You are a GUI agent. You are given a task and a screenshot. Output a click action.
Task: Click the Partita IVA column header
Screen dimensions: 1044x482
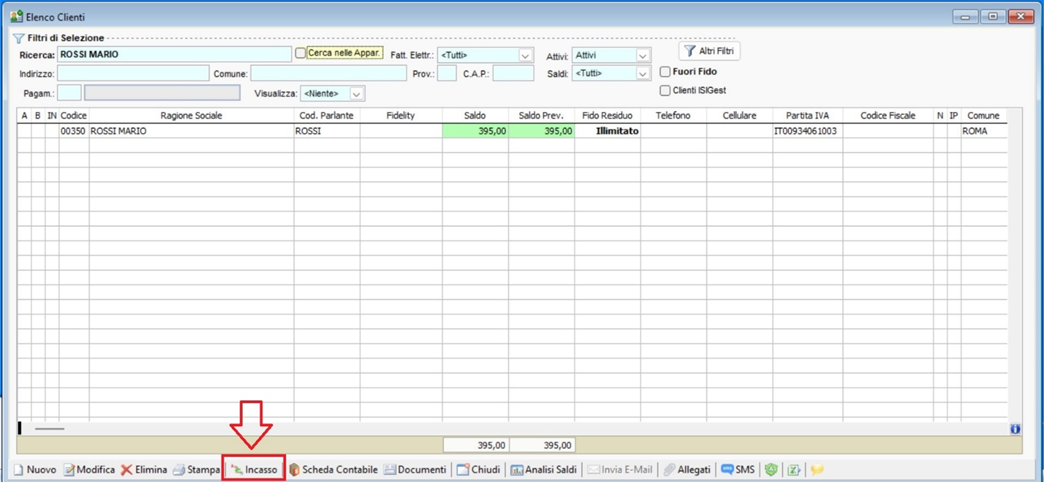[808, 116]
